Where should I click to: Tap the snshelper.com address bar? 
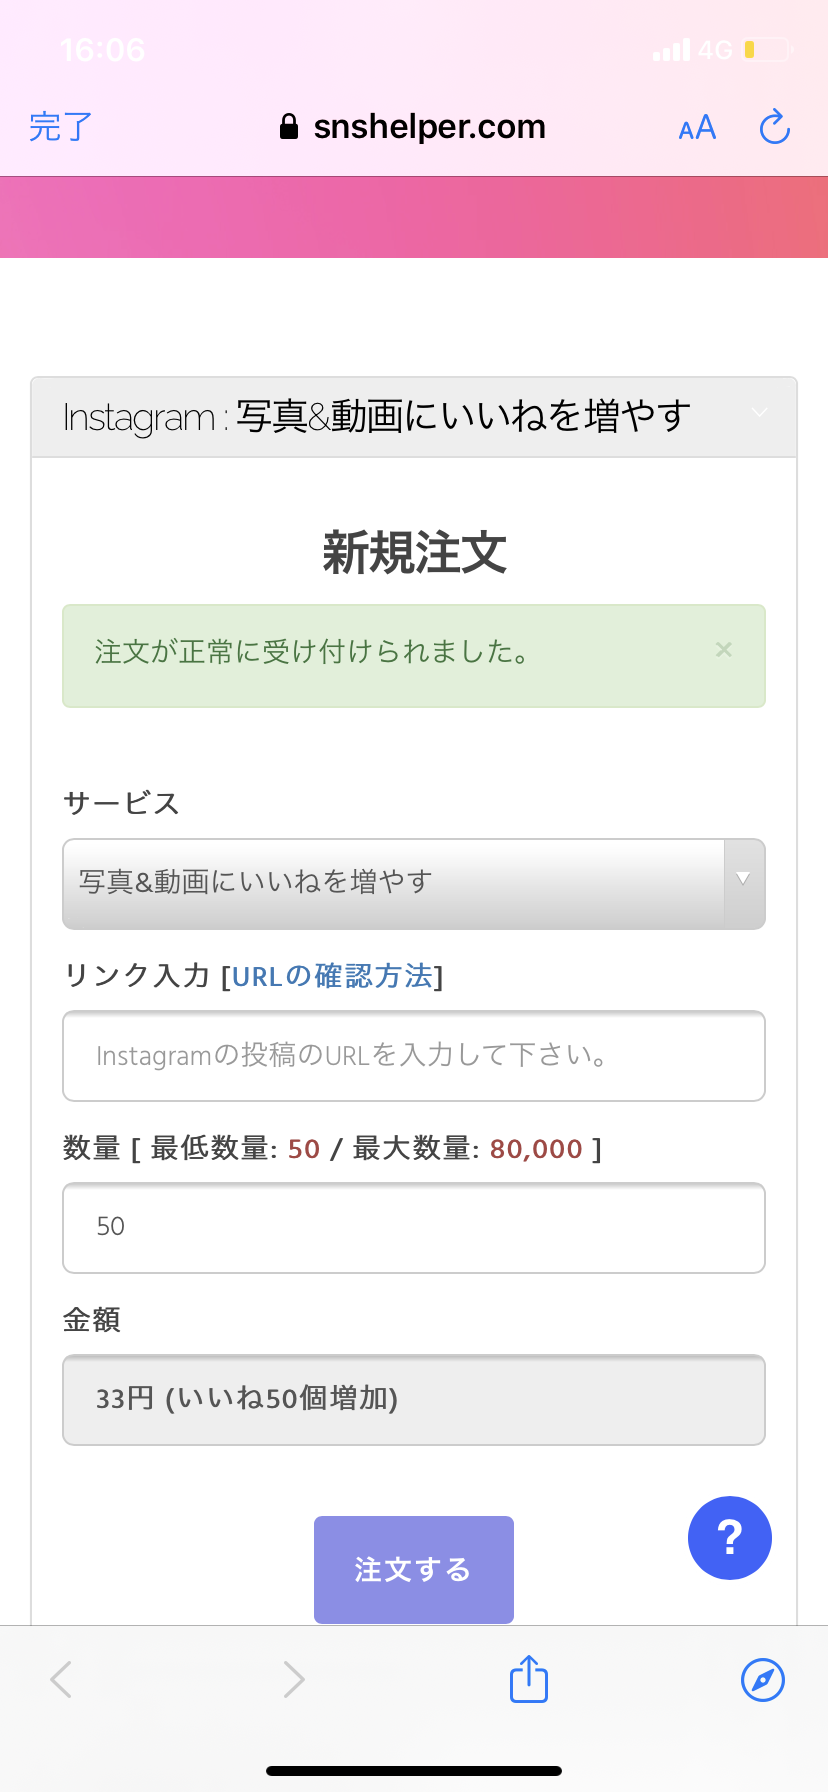(x=413, y=127)
